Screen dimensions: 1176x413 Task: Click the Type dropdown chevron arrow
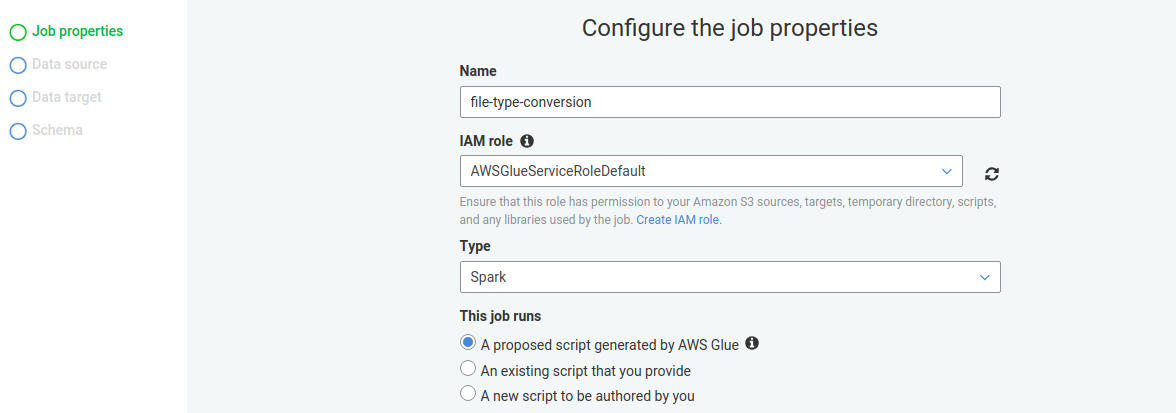tap(984, 277)
